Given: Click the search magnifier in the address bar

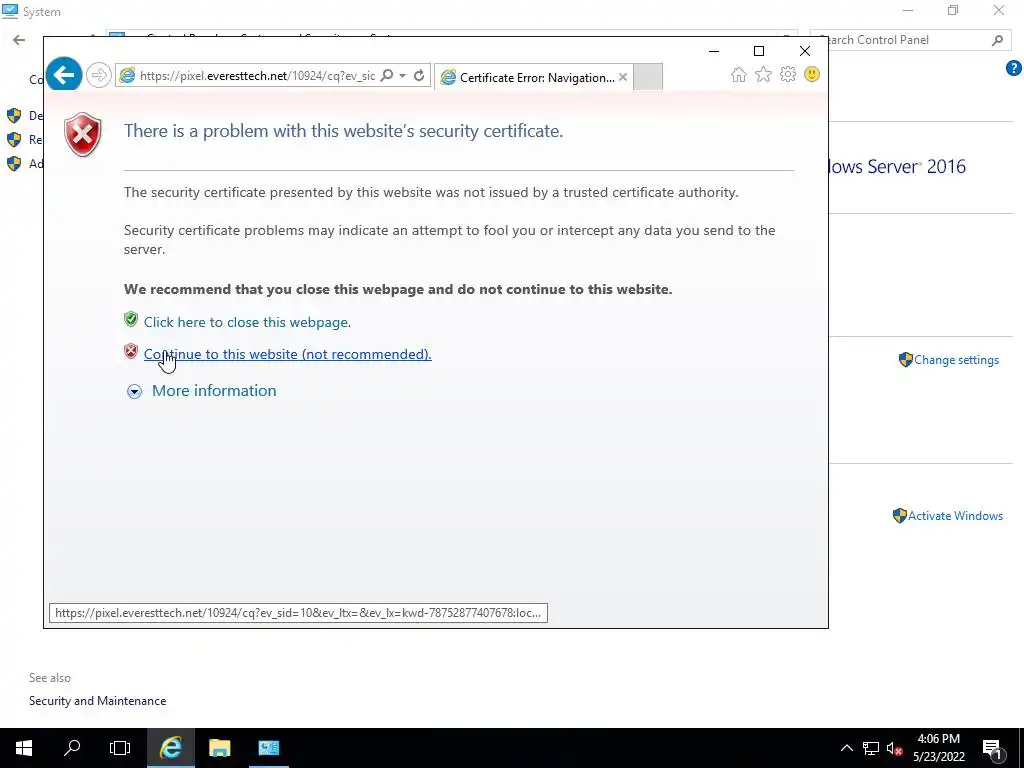Looking at the screenshot, I should 387,76.
